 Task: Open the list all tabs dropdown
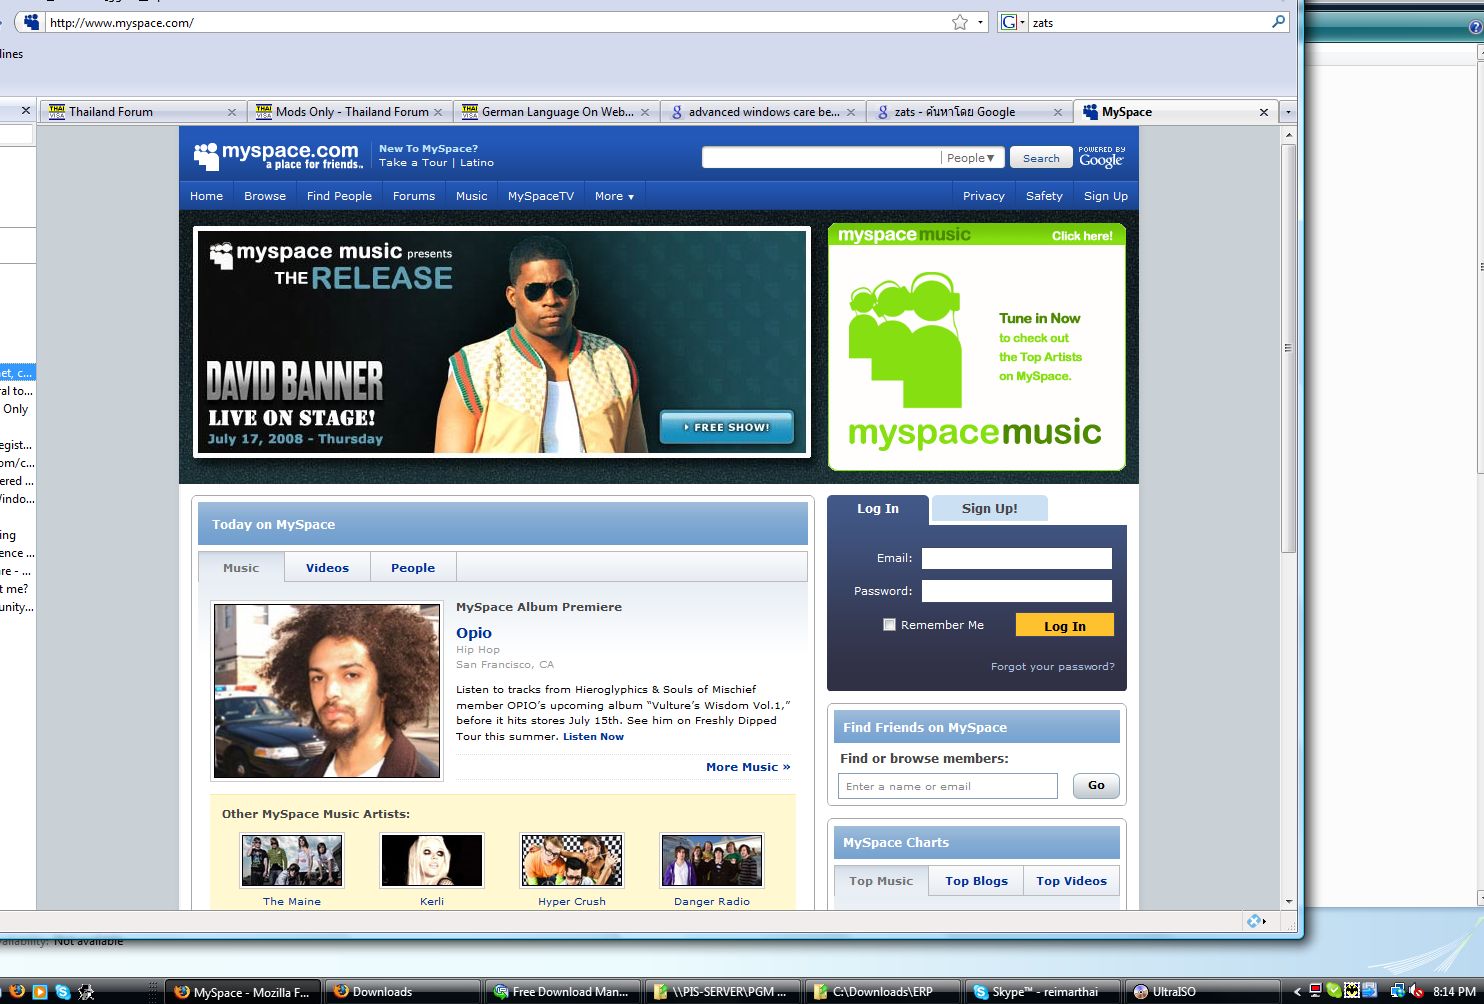point(1288,112)
